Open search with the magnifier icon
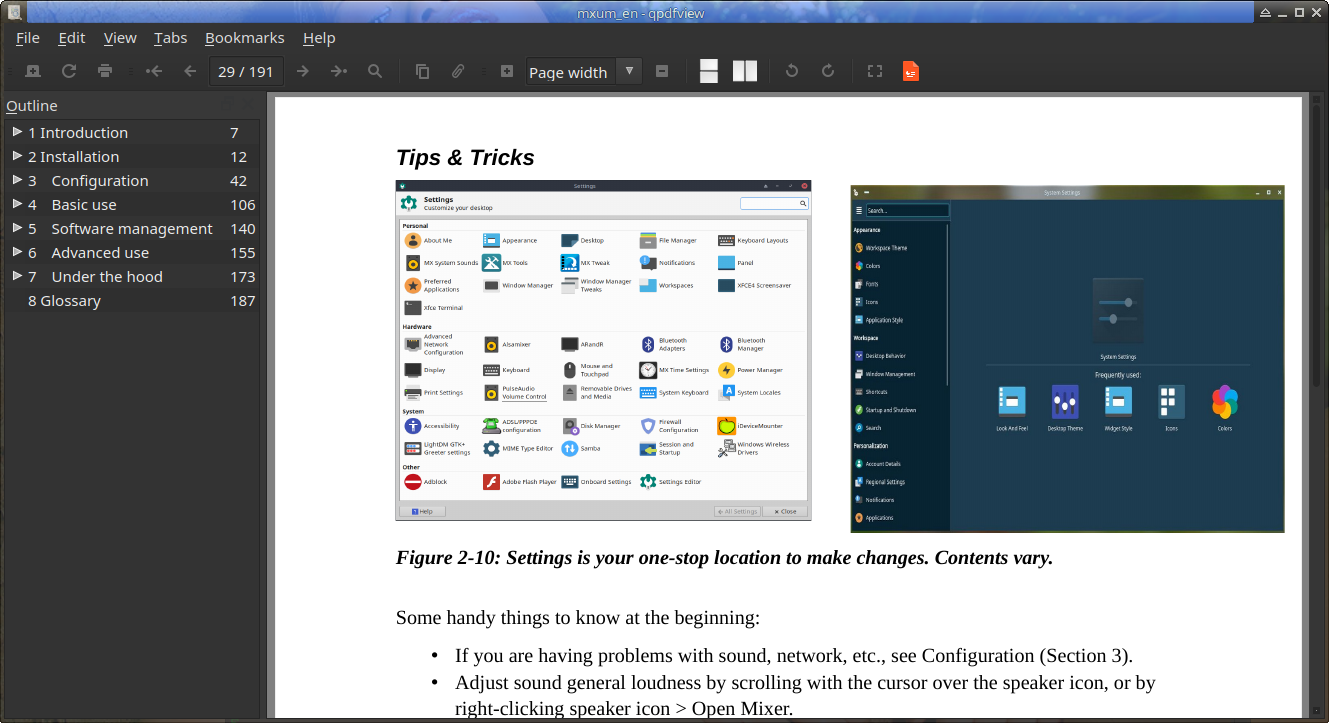This screenshot has width=1329, height=723. [x=375, y=71]
